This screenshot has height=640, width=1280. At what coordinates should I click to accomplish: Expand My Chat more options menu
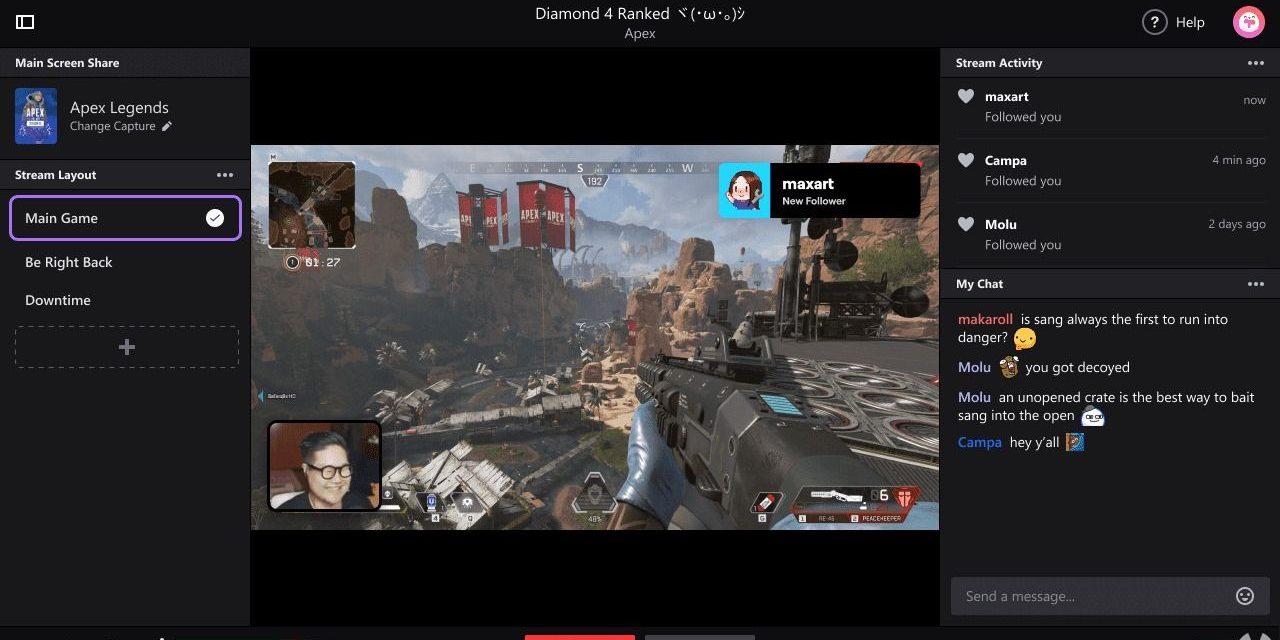click(1256, 284)
